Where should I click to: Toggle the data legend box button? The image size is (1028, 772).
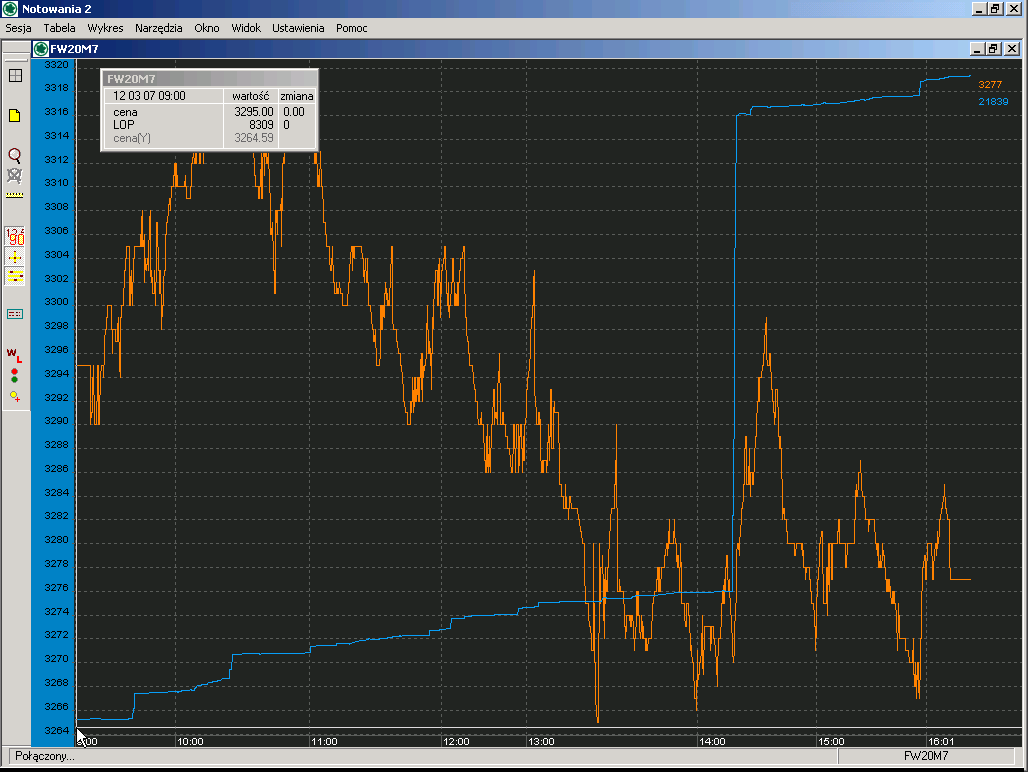coord(15,276)
